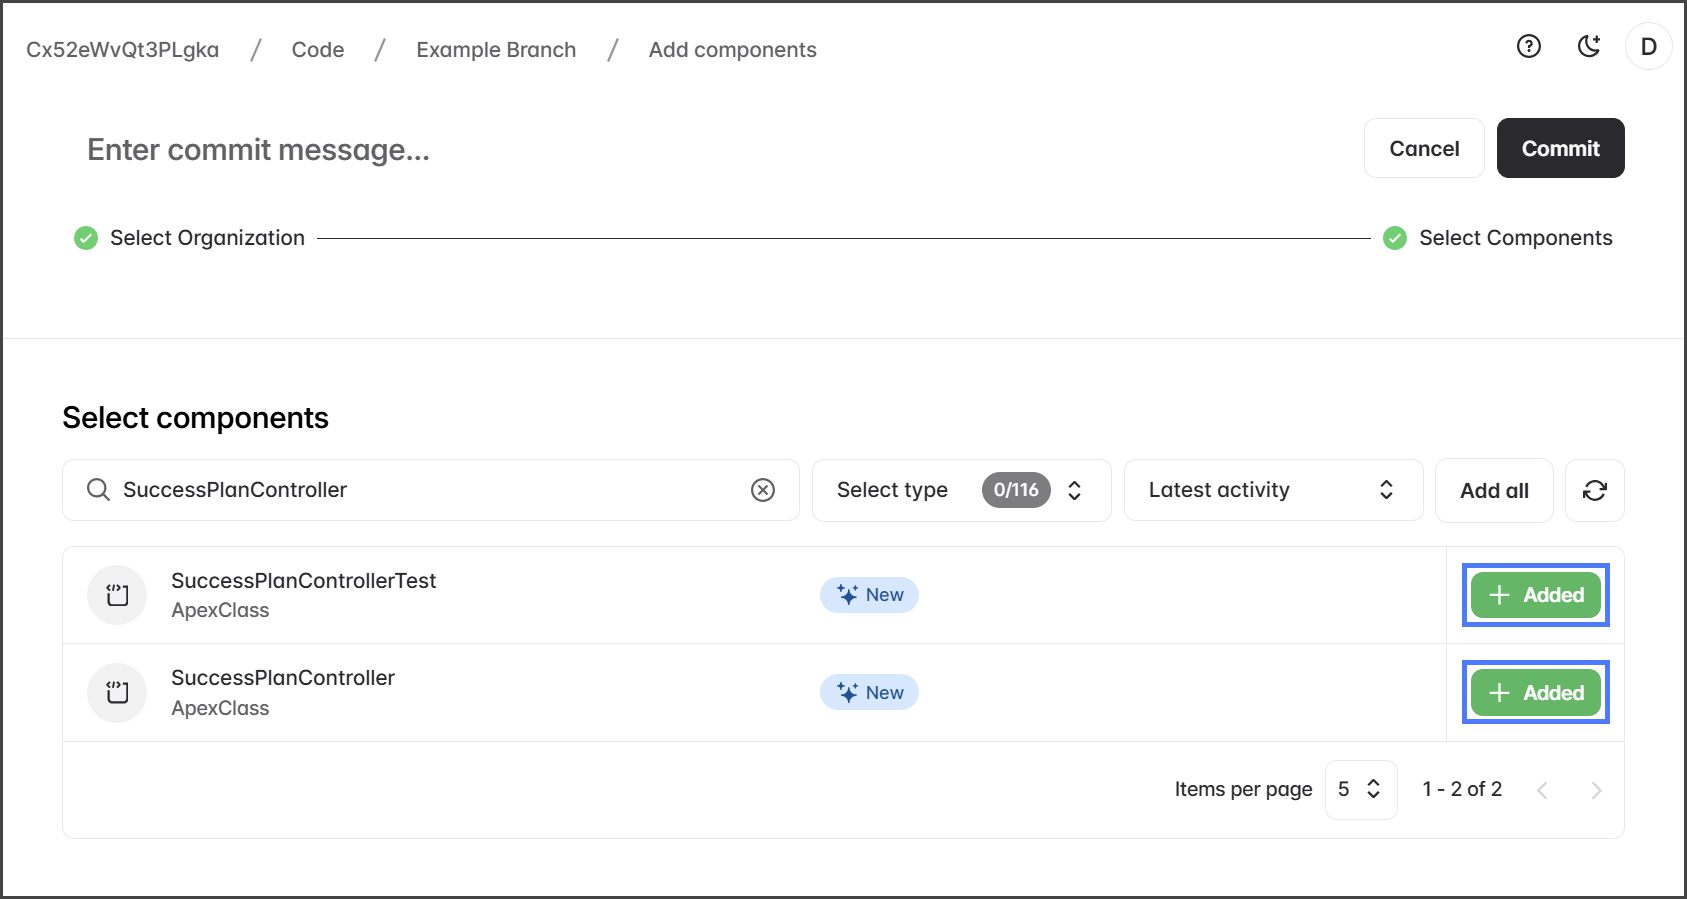Image resolution: width=1687 pixels, height=899 pixels.
Task: Toggle Added for SuccessPlanControllerTest
Action: 1535,595
